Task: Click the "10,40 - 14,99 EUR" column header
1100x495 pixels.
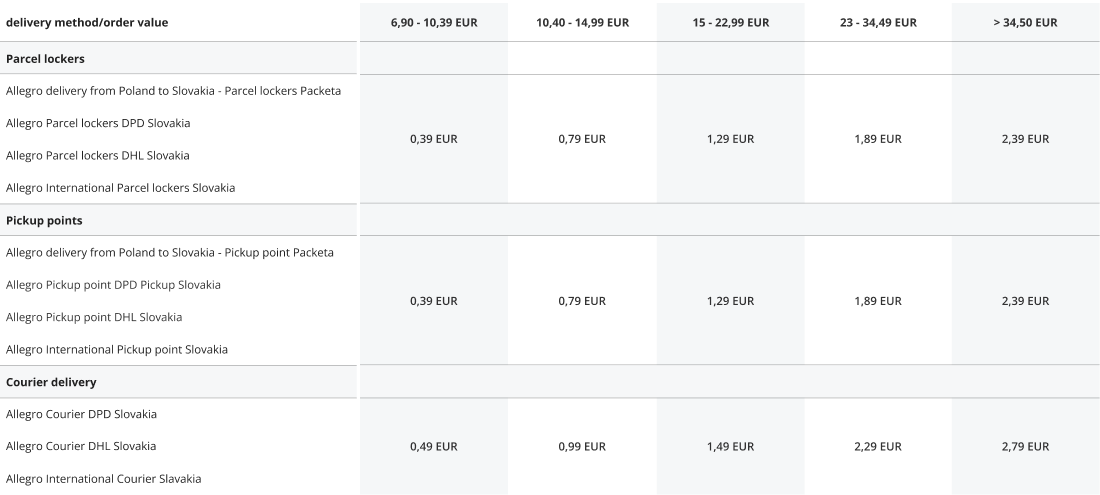Action: pyautogui.click(x=582, y=23)
